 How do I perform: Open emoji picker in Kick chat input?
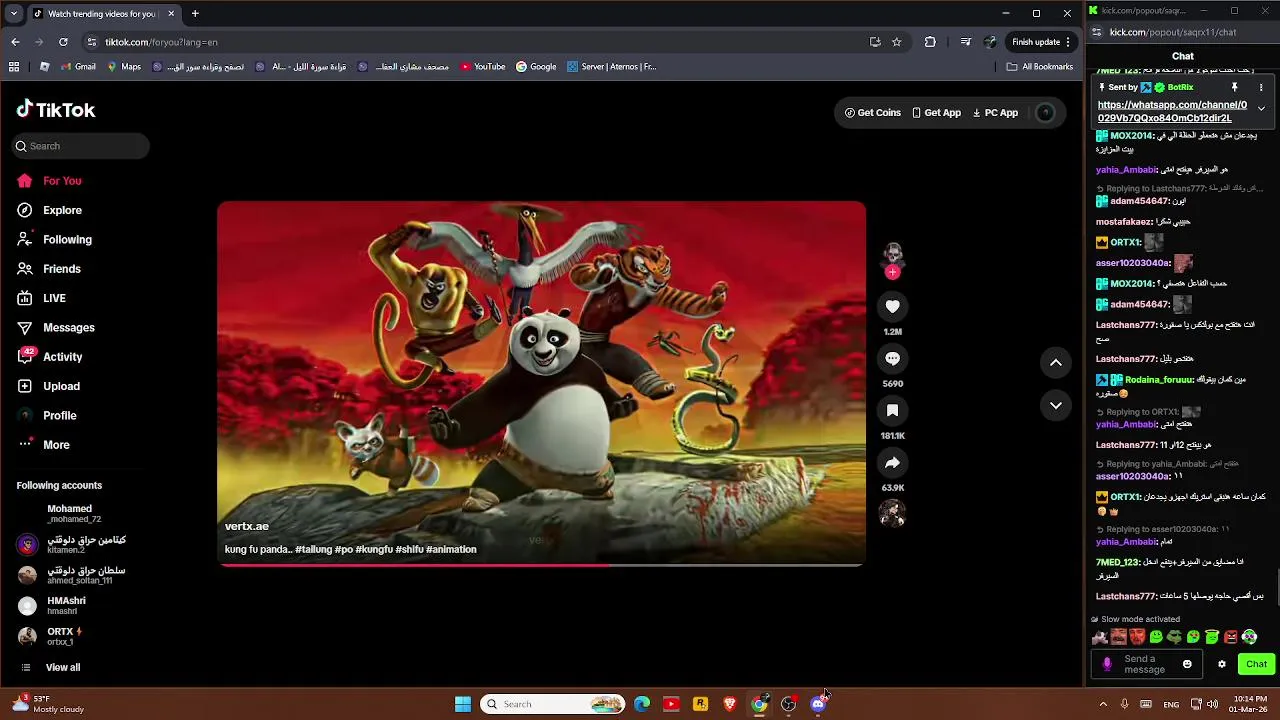(1187, 664)
